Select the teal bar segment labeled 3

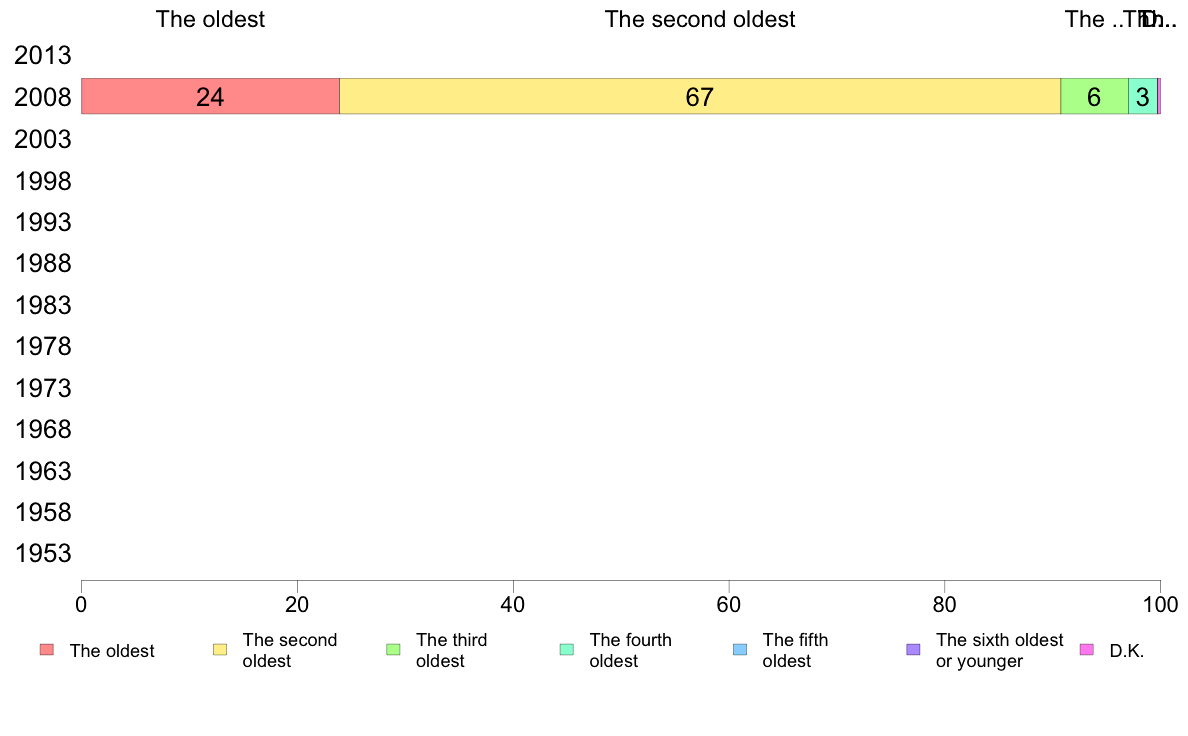[x=1142, y=97]
